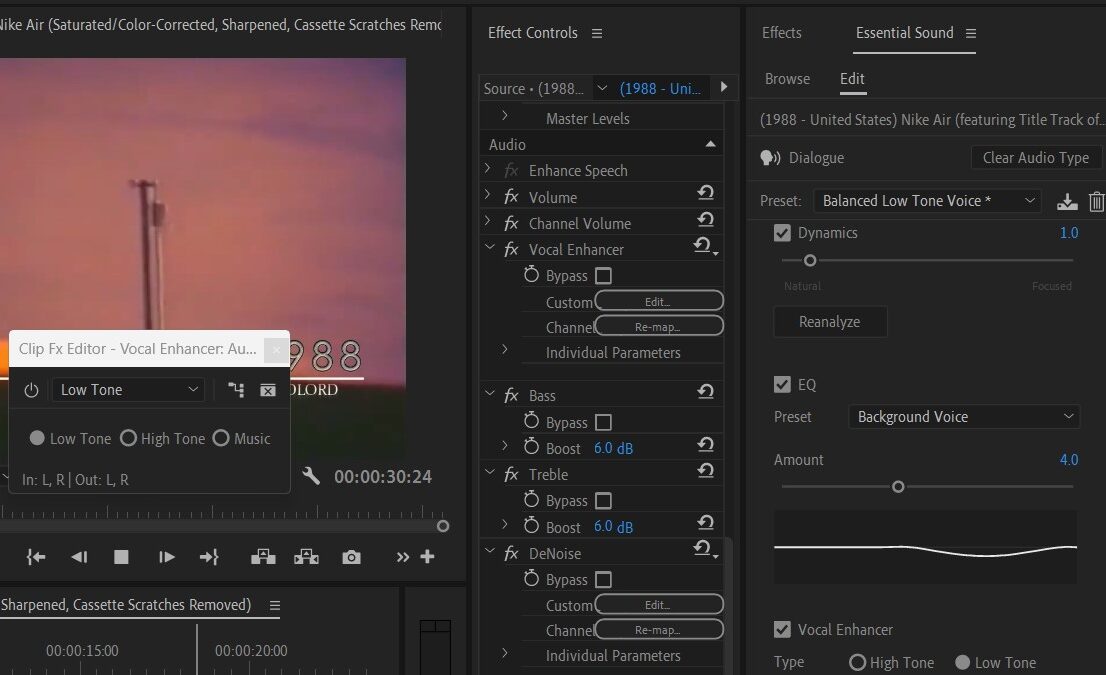Viewport: 1106px width, 675px height.
Task: Enable Bass Bypass checkbox
Action: [x=603, y=422]
